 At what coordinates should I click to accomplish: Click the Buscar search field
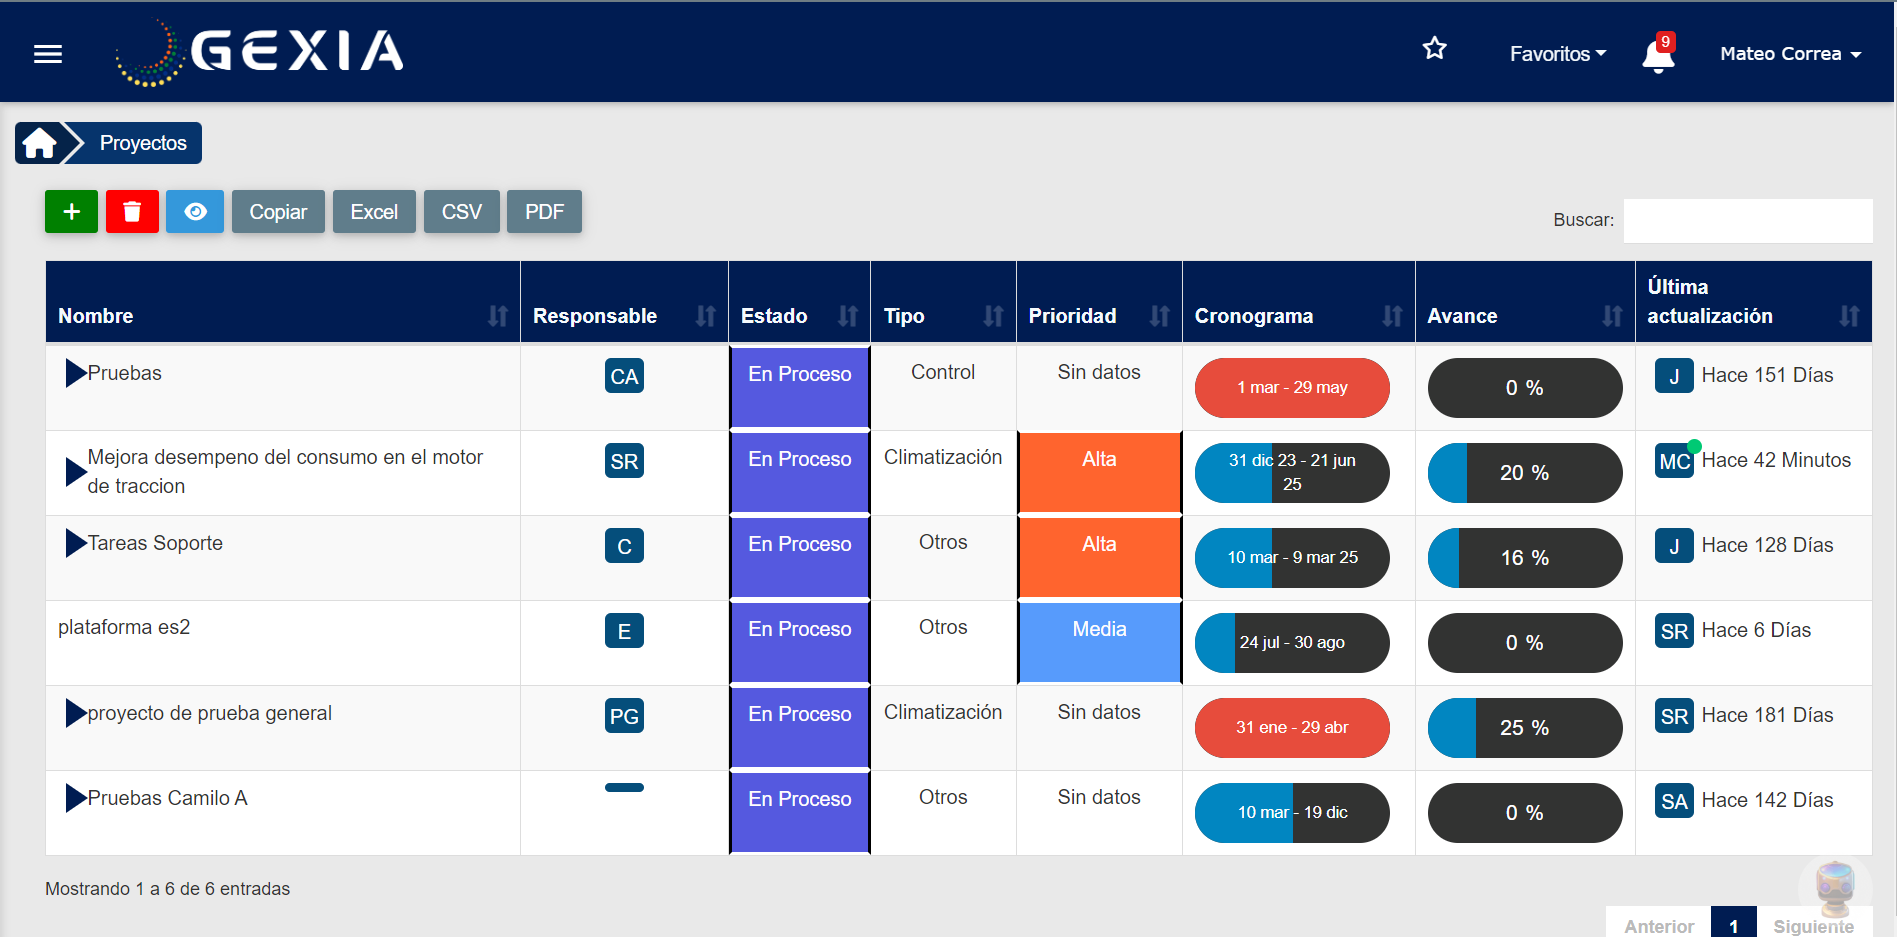coord(1747,220)
